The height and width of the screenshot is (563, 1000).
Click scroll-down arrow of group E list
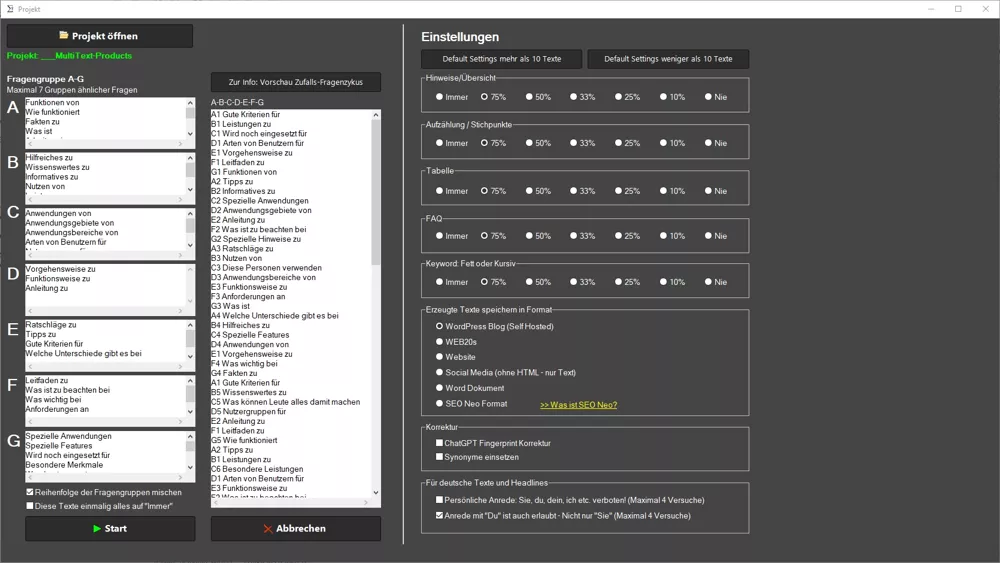point(190,356)
